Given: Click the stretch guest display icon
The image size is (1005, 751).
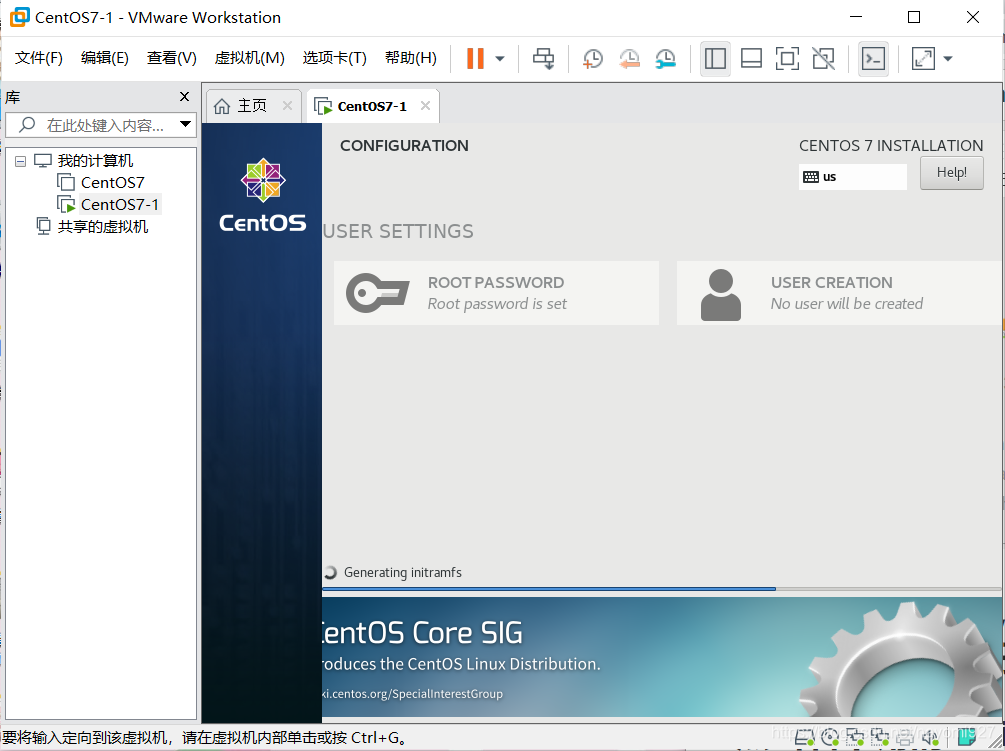Looking at the screenshot, I should [x=923, y=58].
